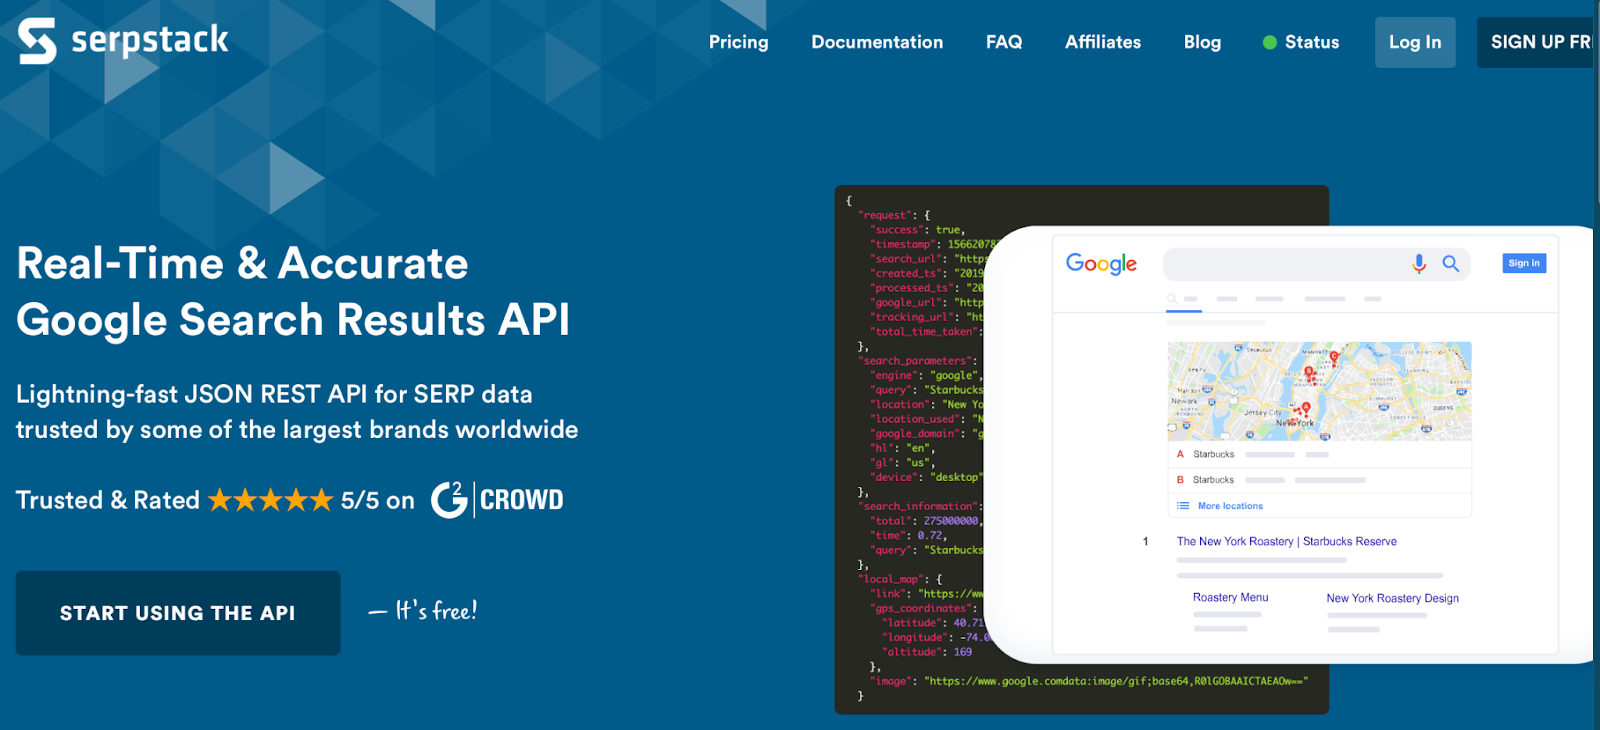This screenshot has height=730, width=1600.
Task: Open the Roastery Menu sitelink
Action: pos(1230,597)
